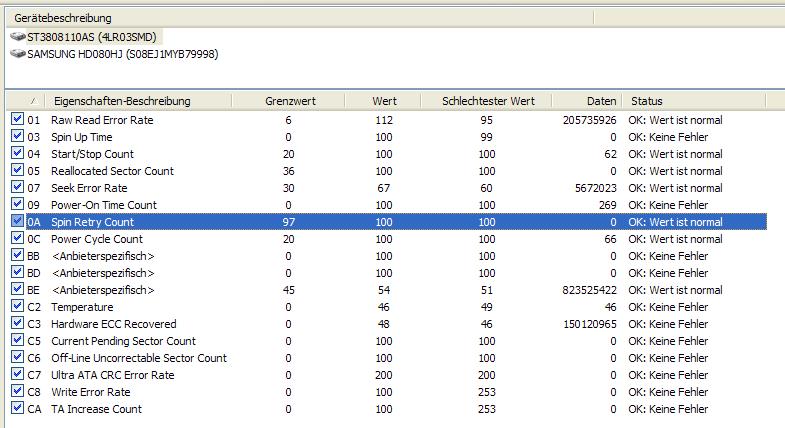Sort by the Wert column header
This screenshot has width=785, height=428.
click(x=383, y=101)
